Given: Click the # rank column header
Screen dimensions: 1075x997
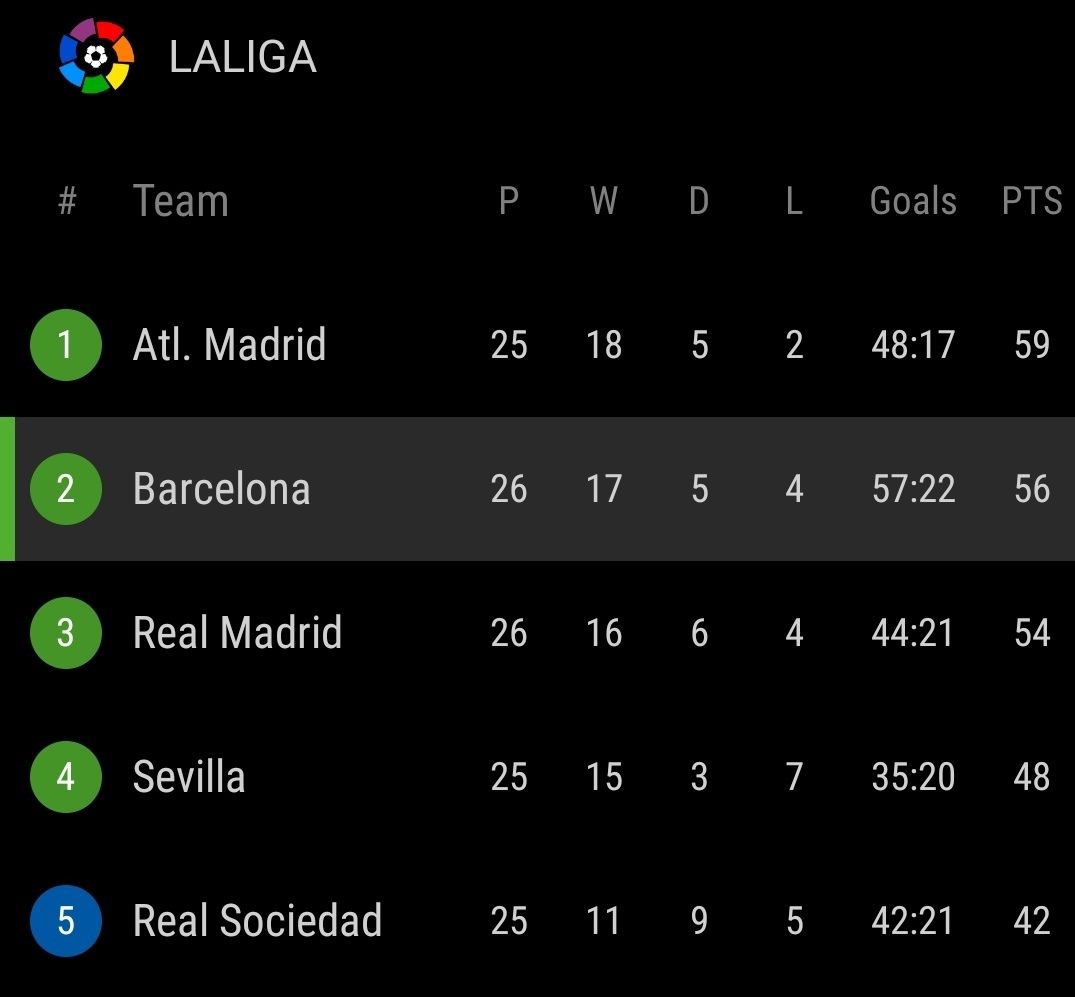Looking at the screenshot, I should point(67,201).
